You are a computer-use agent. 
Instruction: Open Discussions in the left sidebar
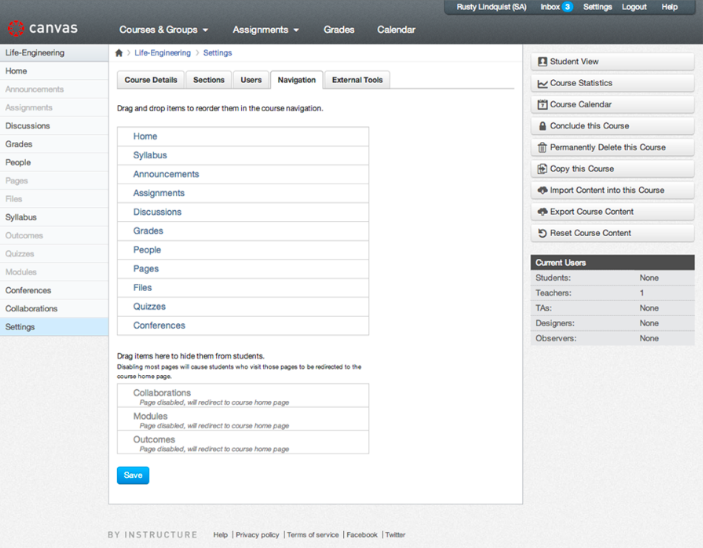point(54,126)
